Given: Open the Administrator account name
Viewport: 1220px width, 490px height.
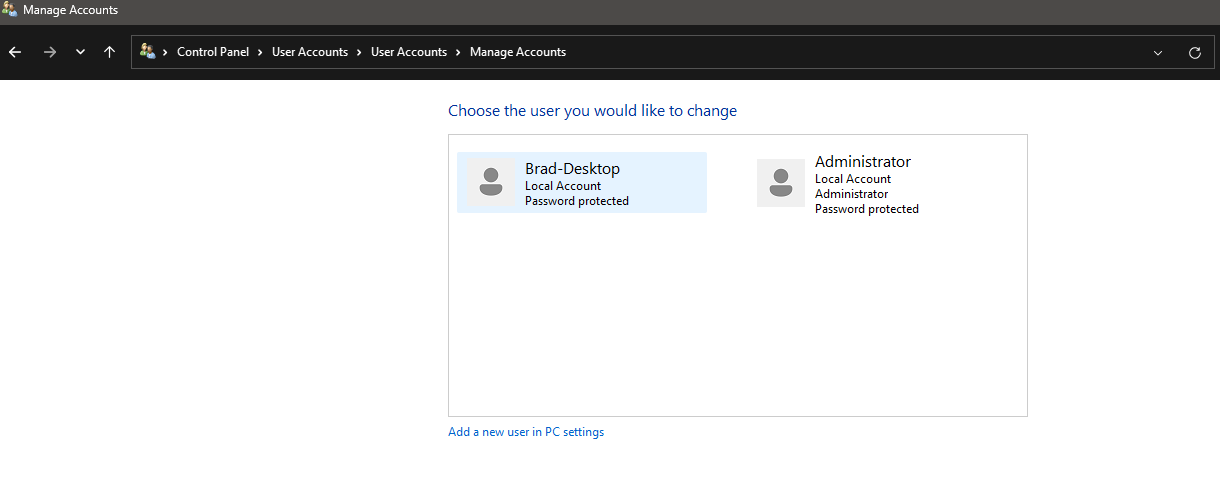Looking at the screenshot, I should pos(863,161).
